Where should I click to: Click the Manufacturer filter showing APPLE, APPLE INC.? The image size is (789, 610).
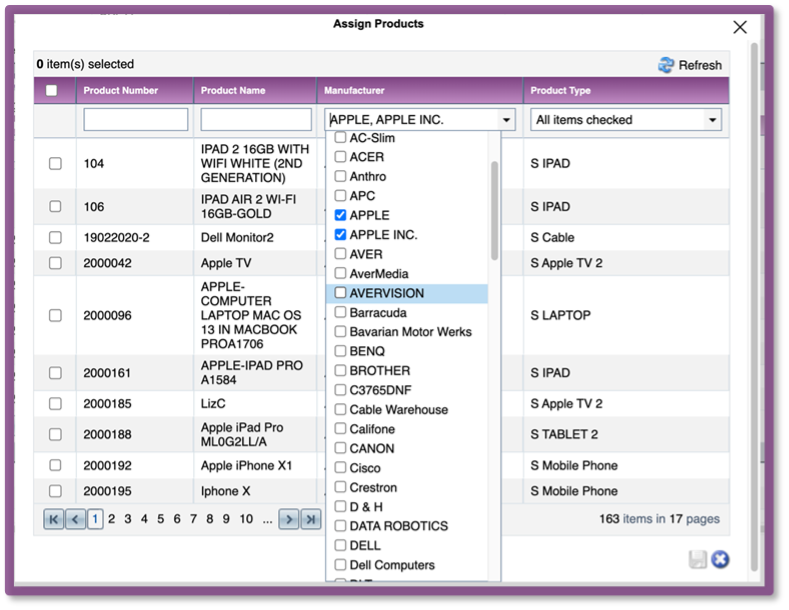420,120
